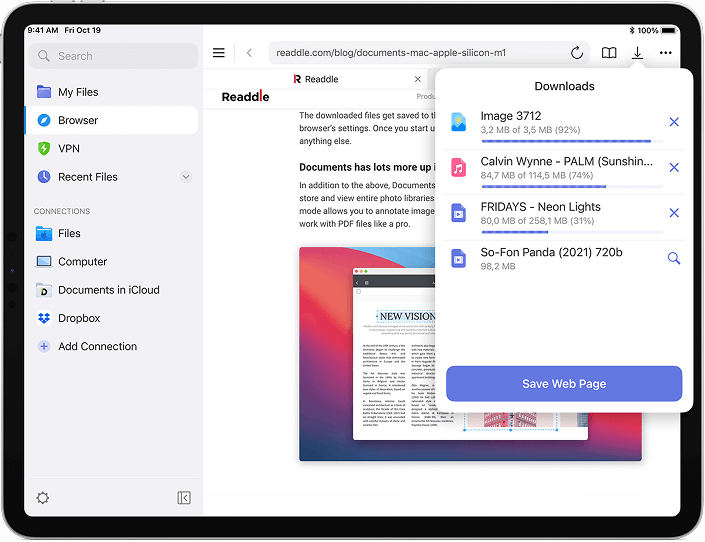Click the So-Fon Panda (2021) 720b file name

tap(551, 252)
